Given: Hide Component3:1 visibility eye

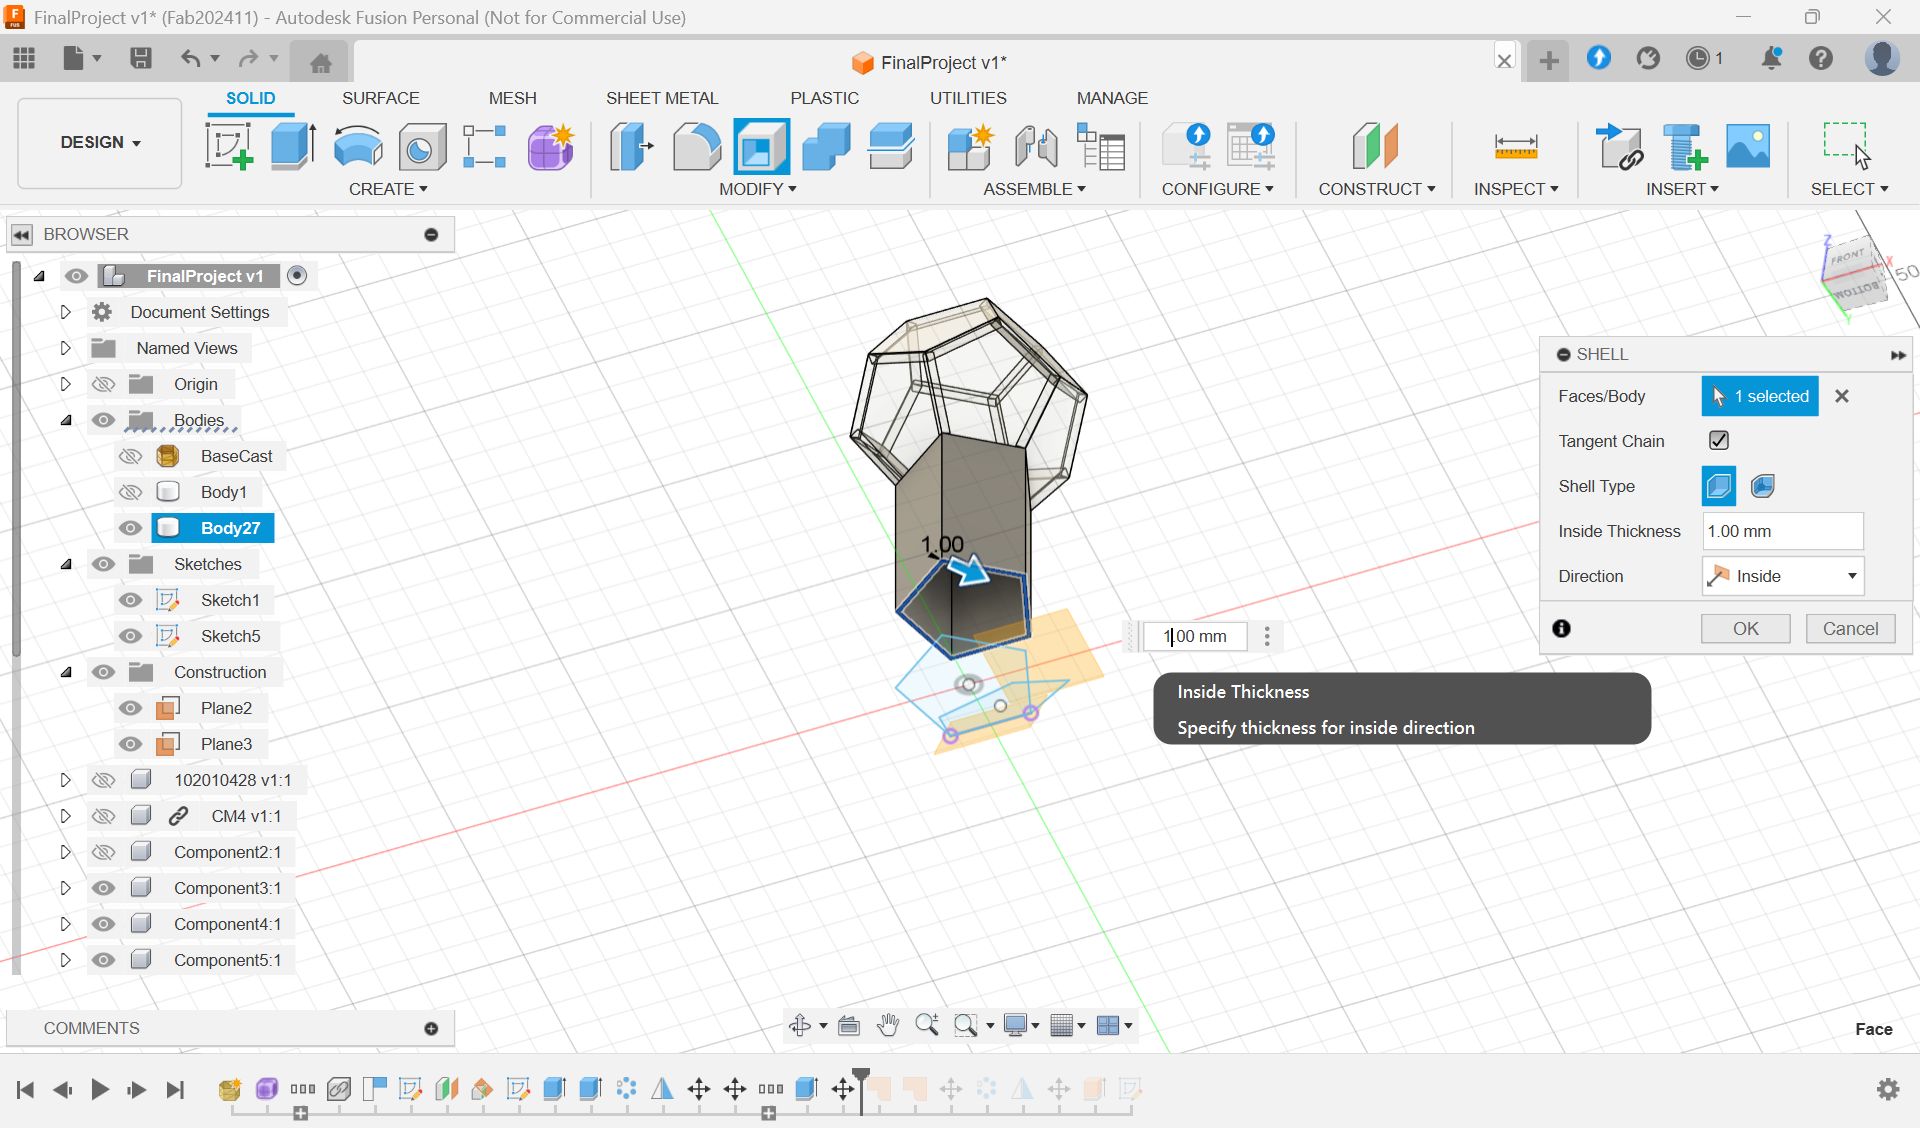Looking at the screenshot, I should (103, 888).
